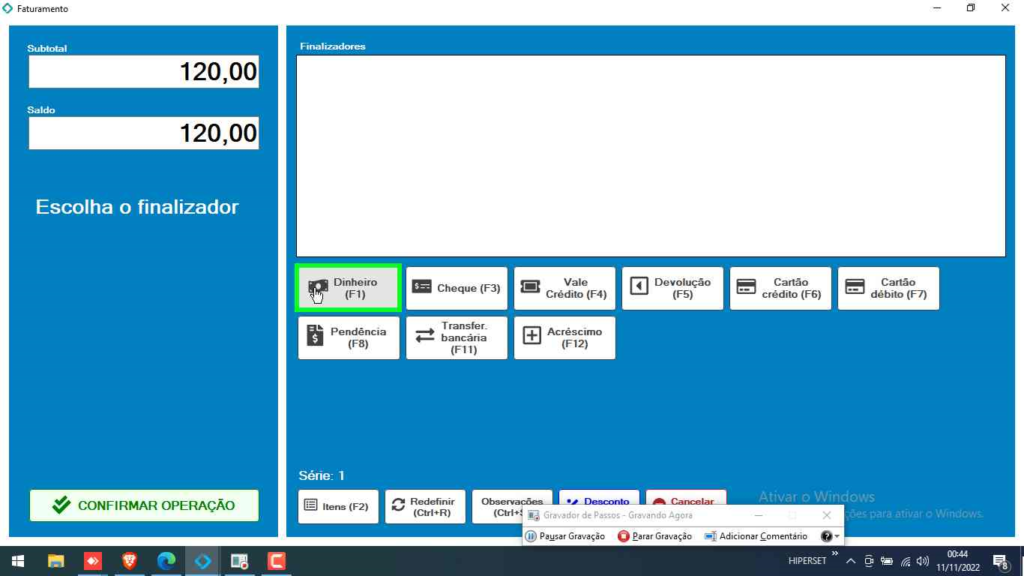Image resolution: width=1024 pixels, height=576 pixels.
Task: Click the Subtotal value field
Action: click(x=144, y=72)
